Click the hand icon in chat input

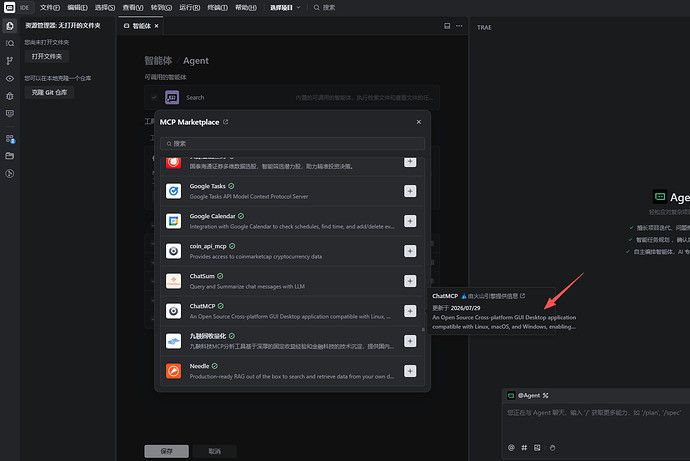(x=552, y=447)
